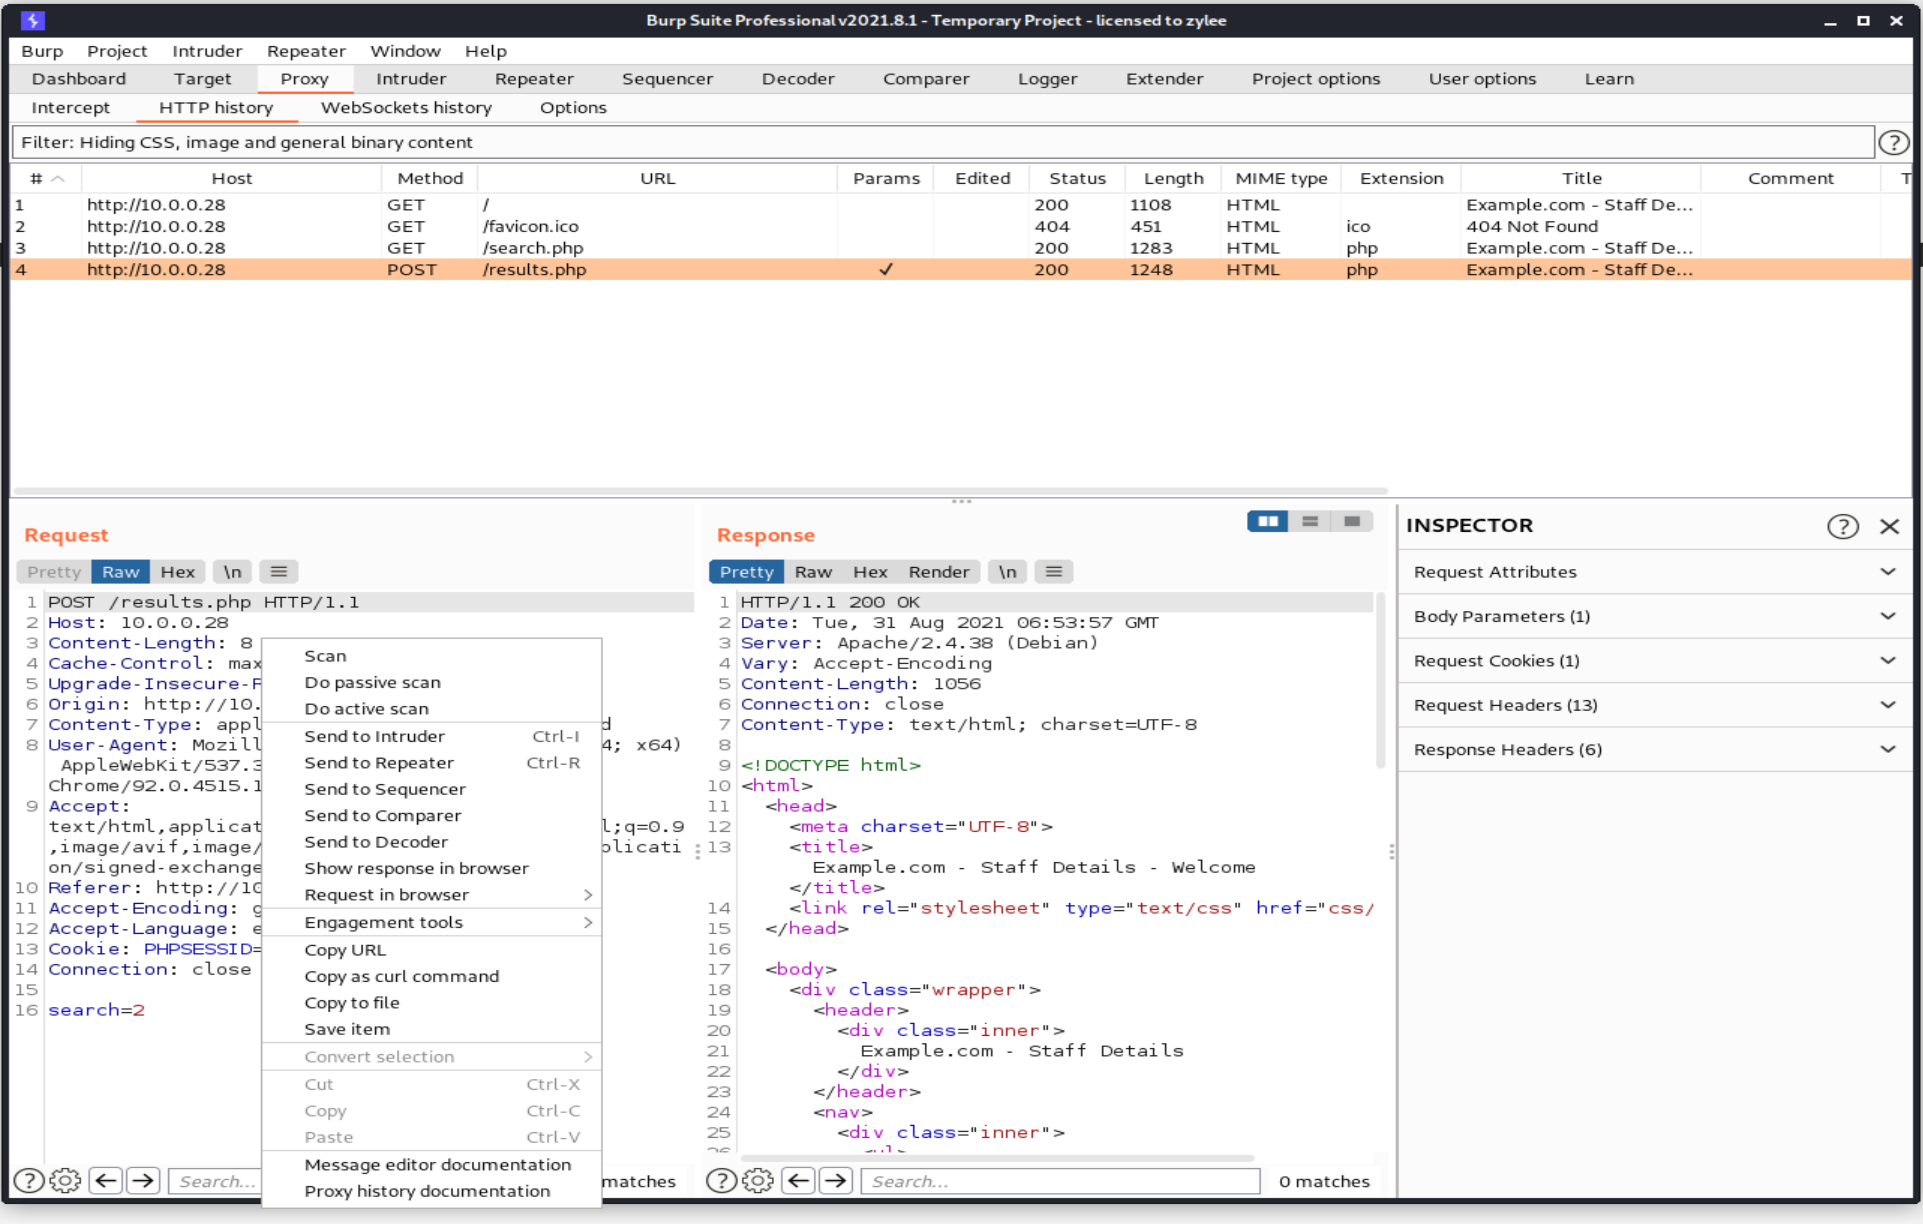Open Inspector help question mark icon
Image resolution: width=1923 pixels, height=1224 pixels.
(x=1842, y=526)
